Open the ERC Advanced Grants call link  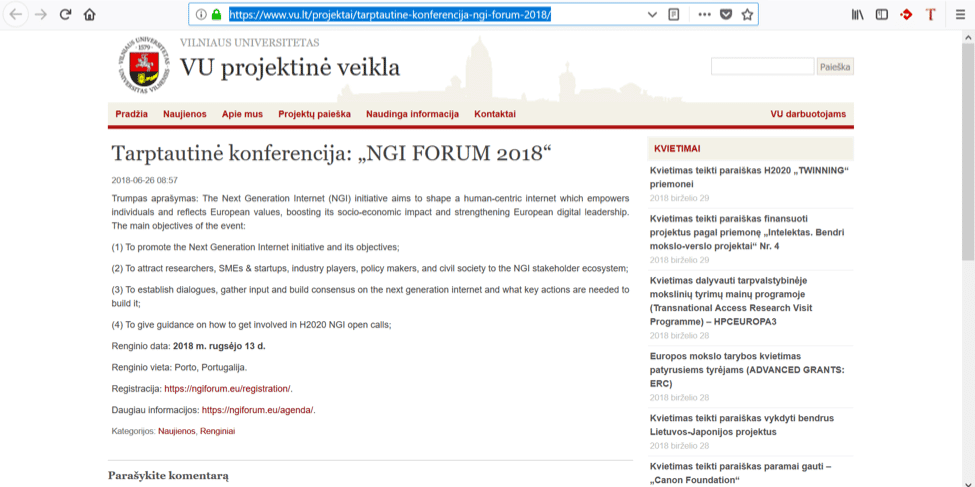747,370
